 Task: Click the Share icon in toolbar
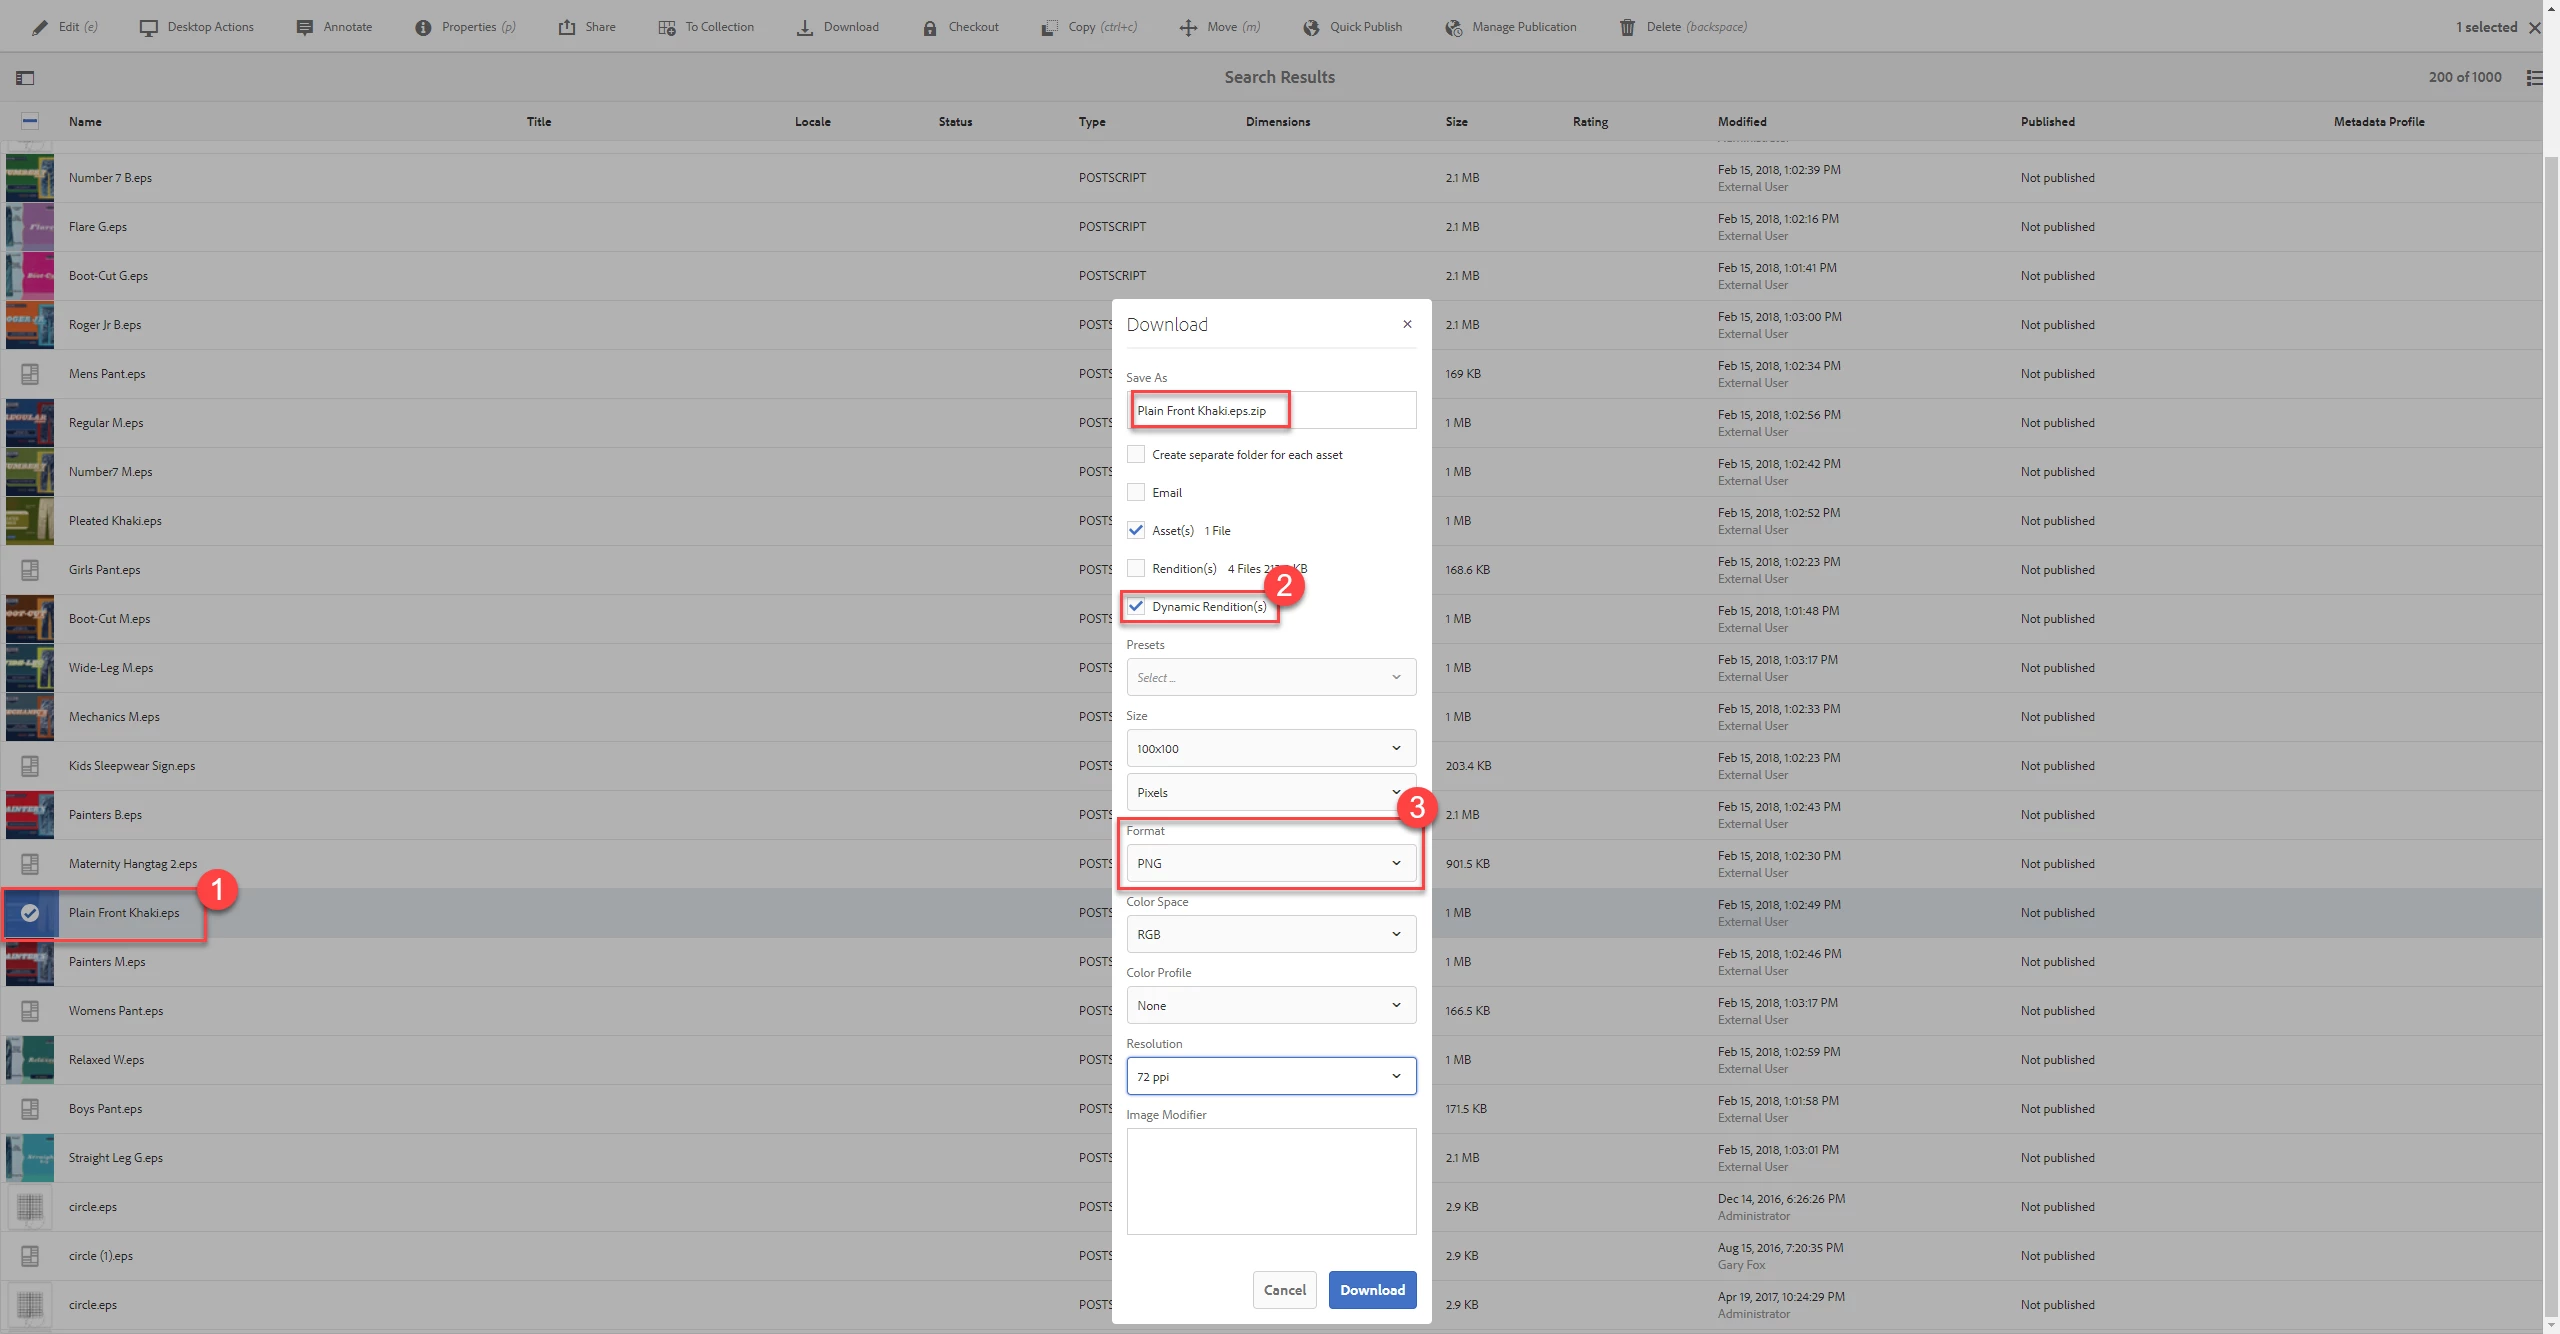(567, 27)
